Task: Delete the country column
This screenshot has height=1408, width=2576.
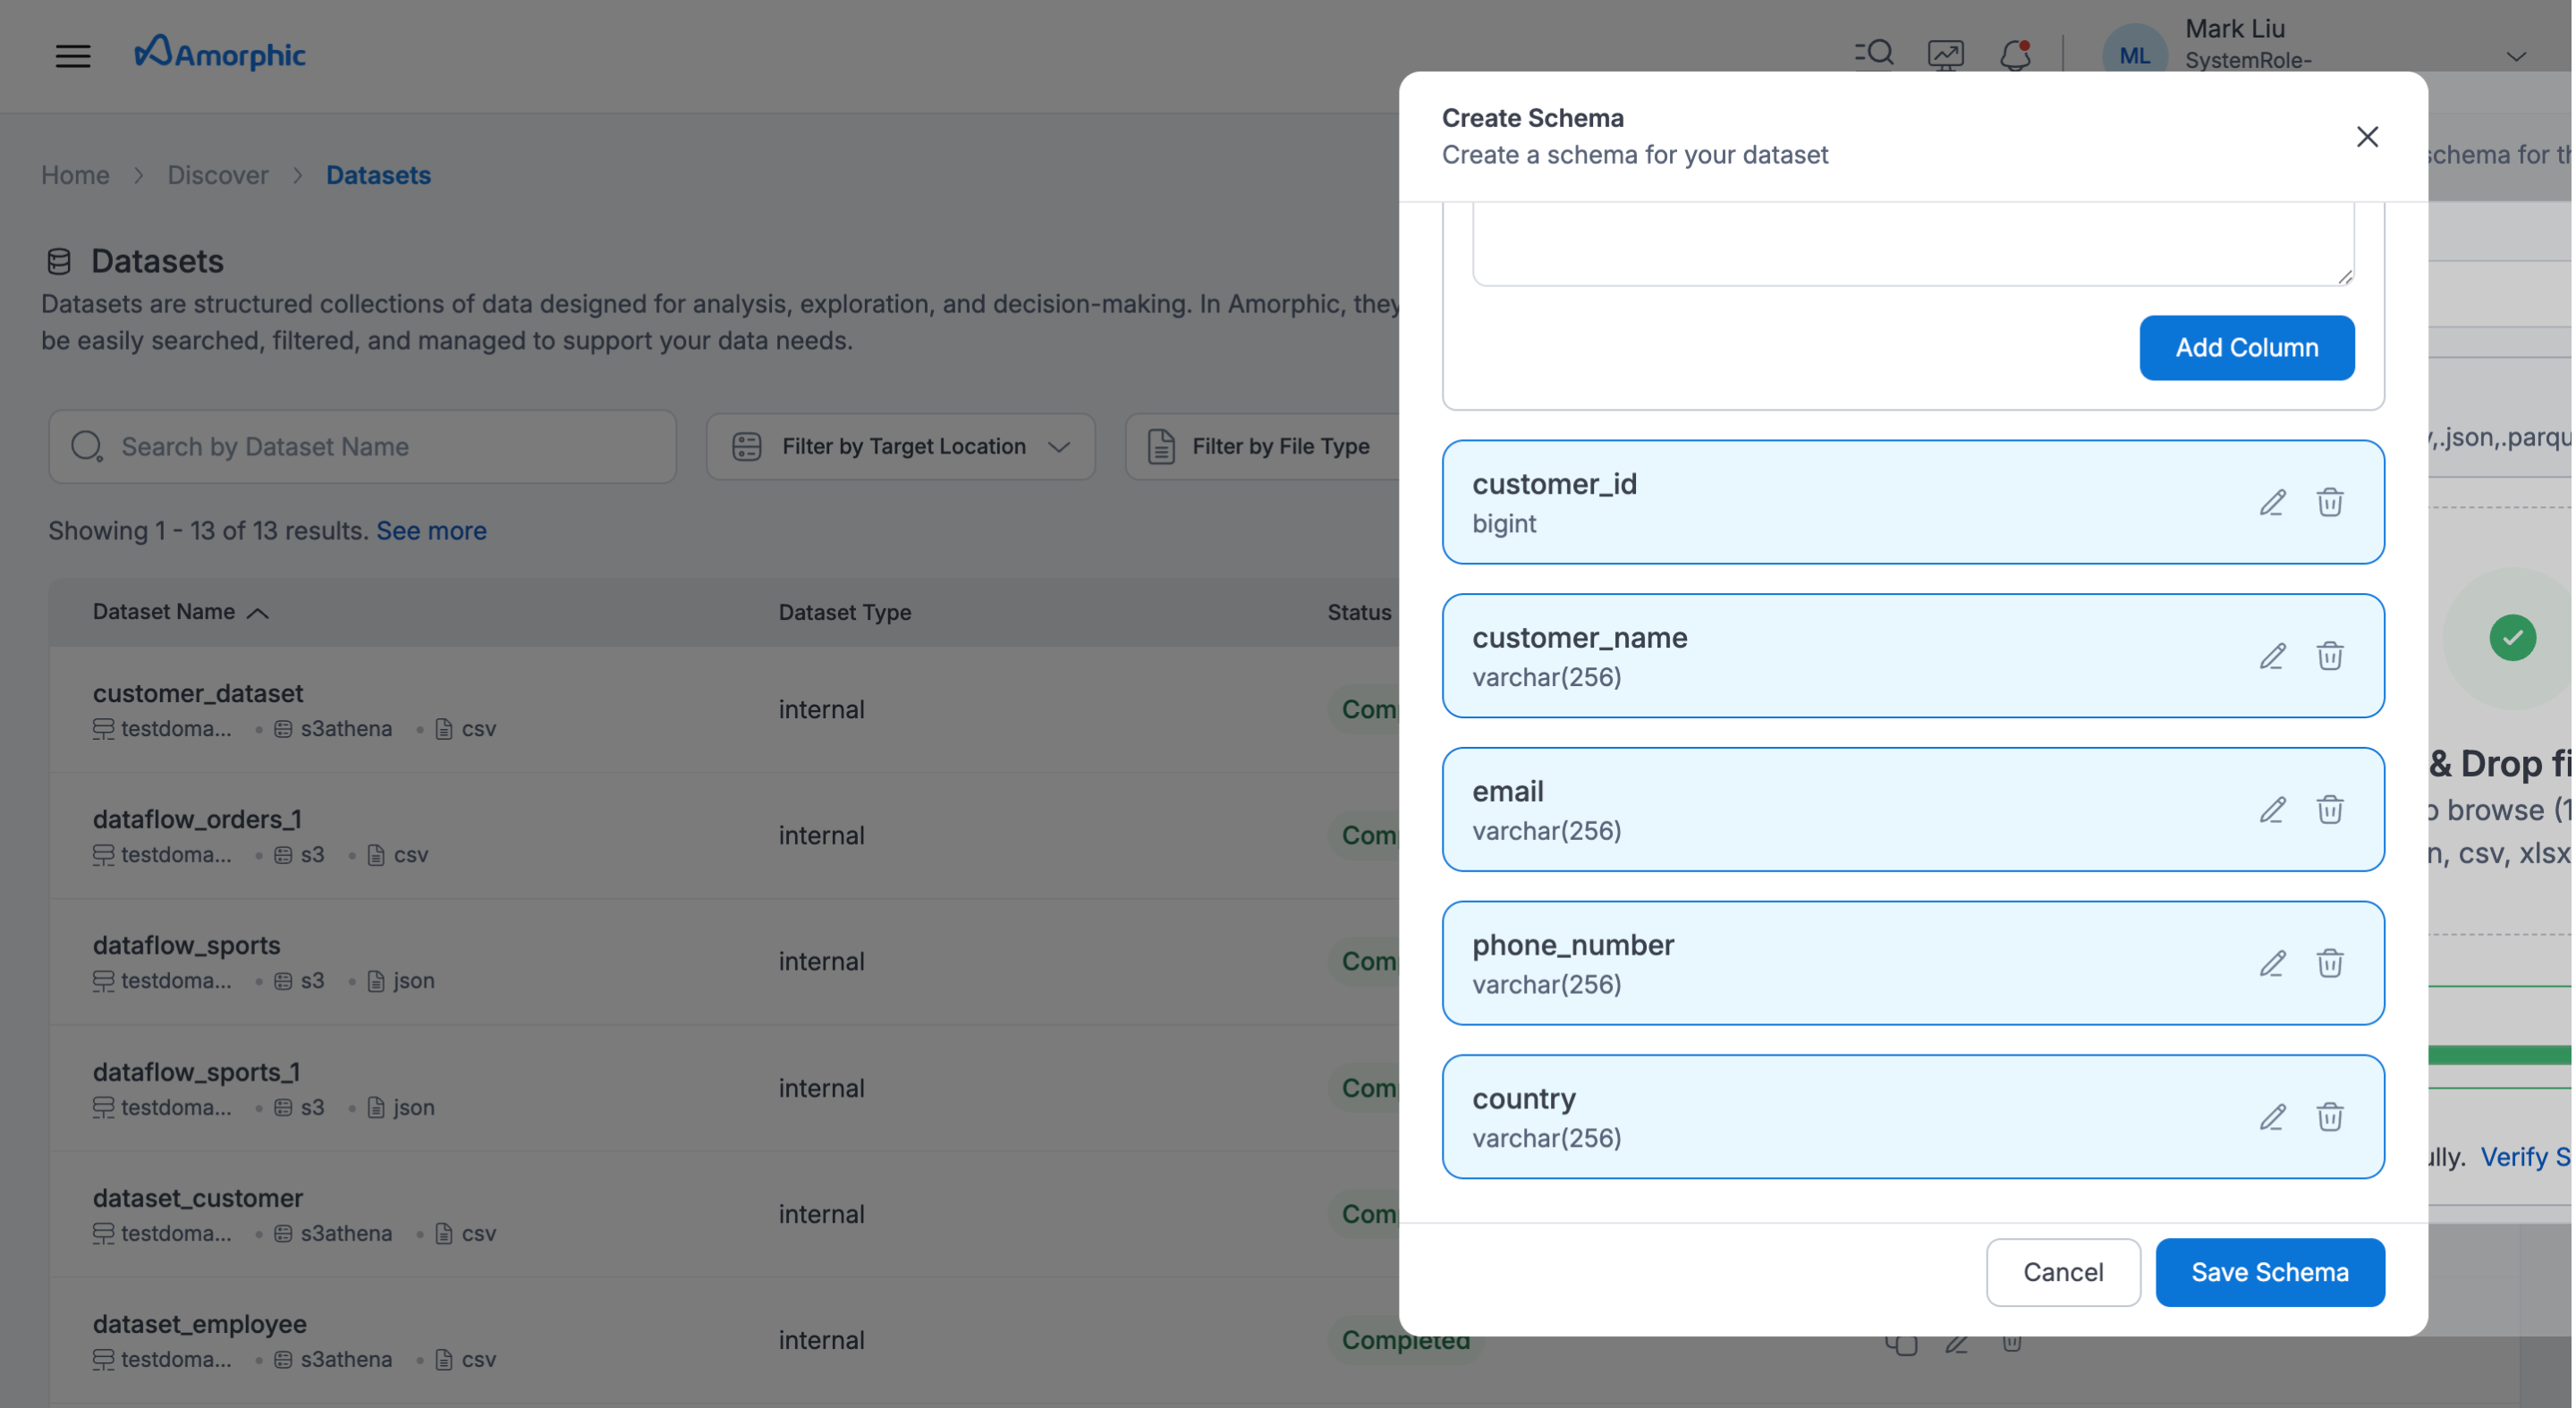Action: 2329,1116
